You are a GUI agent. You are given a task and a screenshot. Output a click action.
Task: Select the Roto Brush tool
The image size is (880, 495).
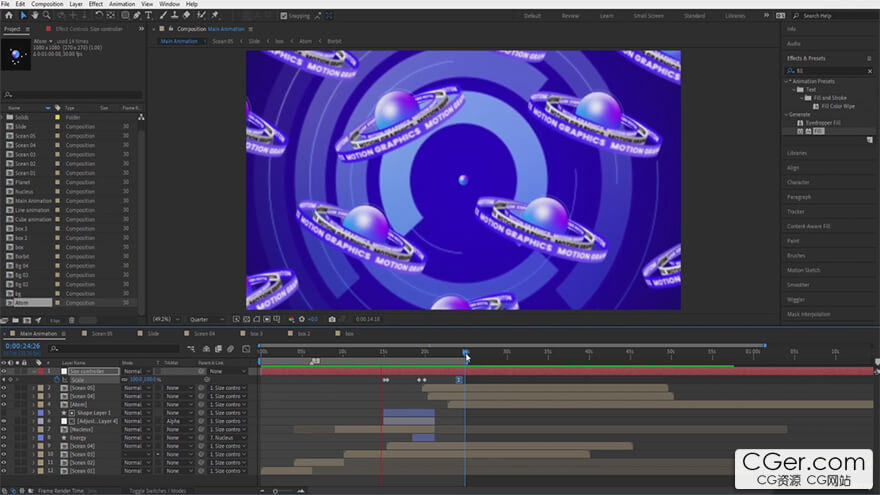click(x=201, y=16)
